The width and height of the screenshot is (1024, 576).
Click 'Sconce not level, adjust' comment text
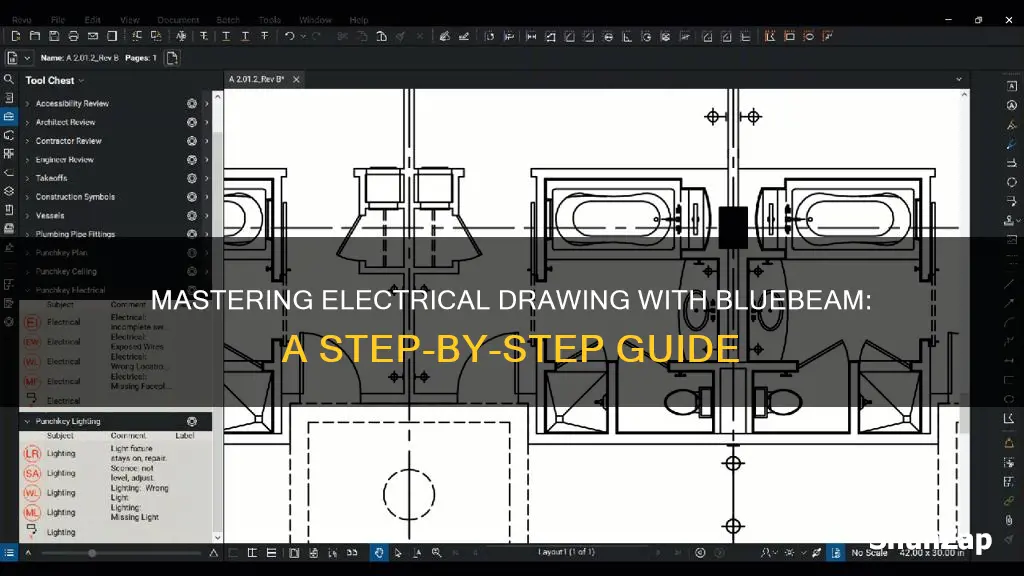[132, 473]
